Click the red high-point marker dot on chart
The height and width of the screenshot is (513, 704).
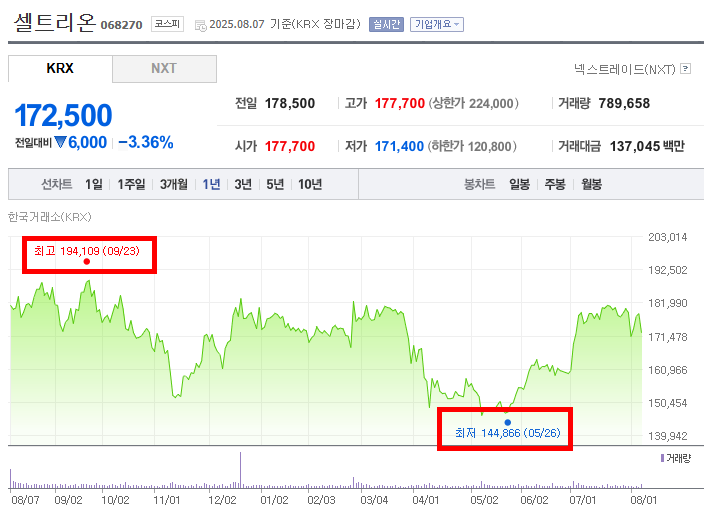(87, 262)
